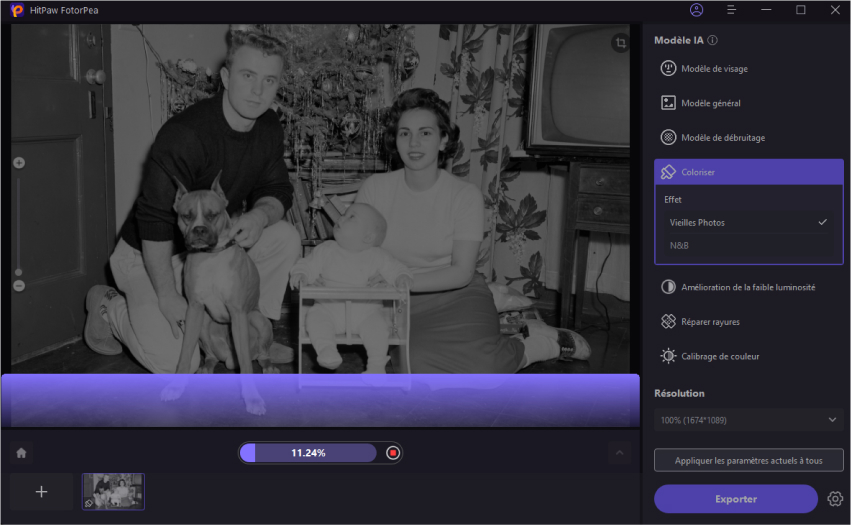Click the home icon

pos(21,453)
